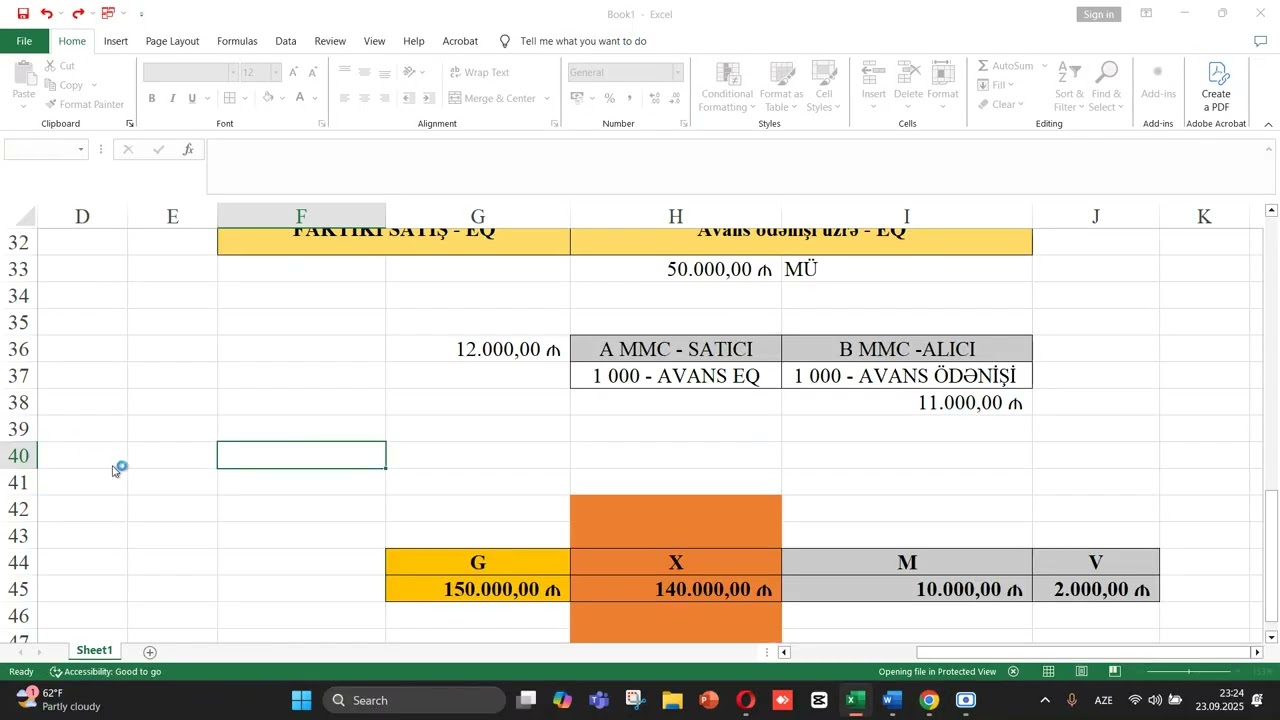Switch to the Formulas tab
The width and height of the screenshot is (1280, 720).
[x=237, y=41]
